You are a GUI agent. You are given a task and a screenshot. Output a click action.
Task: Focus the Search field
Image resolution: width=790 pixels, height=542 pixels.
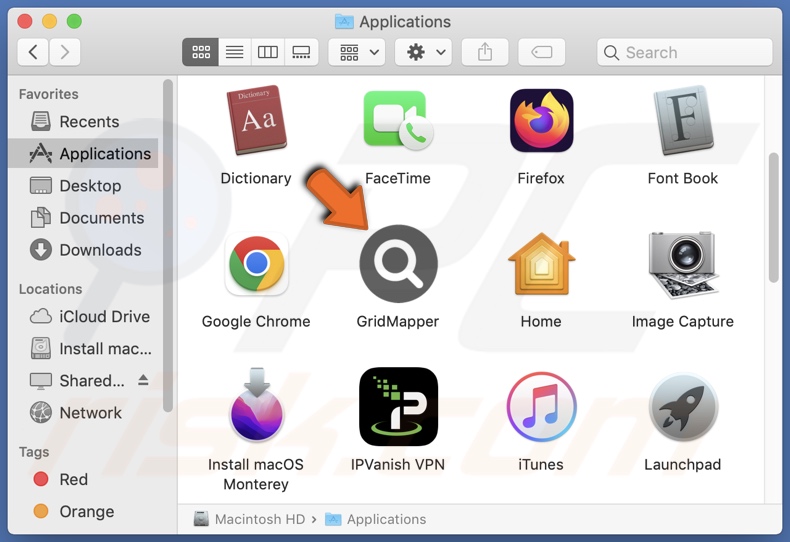coord(684,52)
